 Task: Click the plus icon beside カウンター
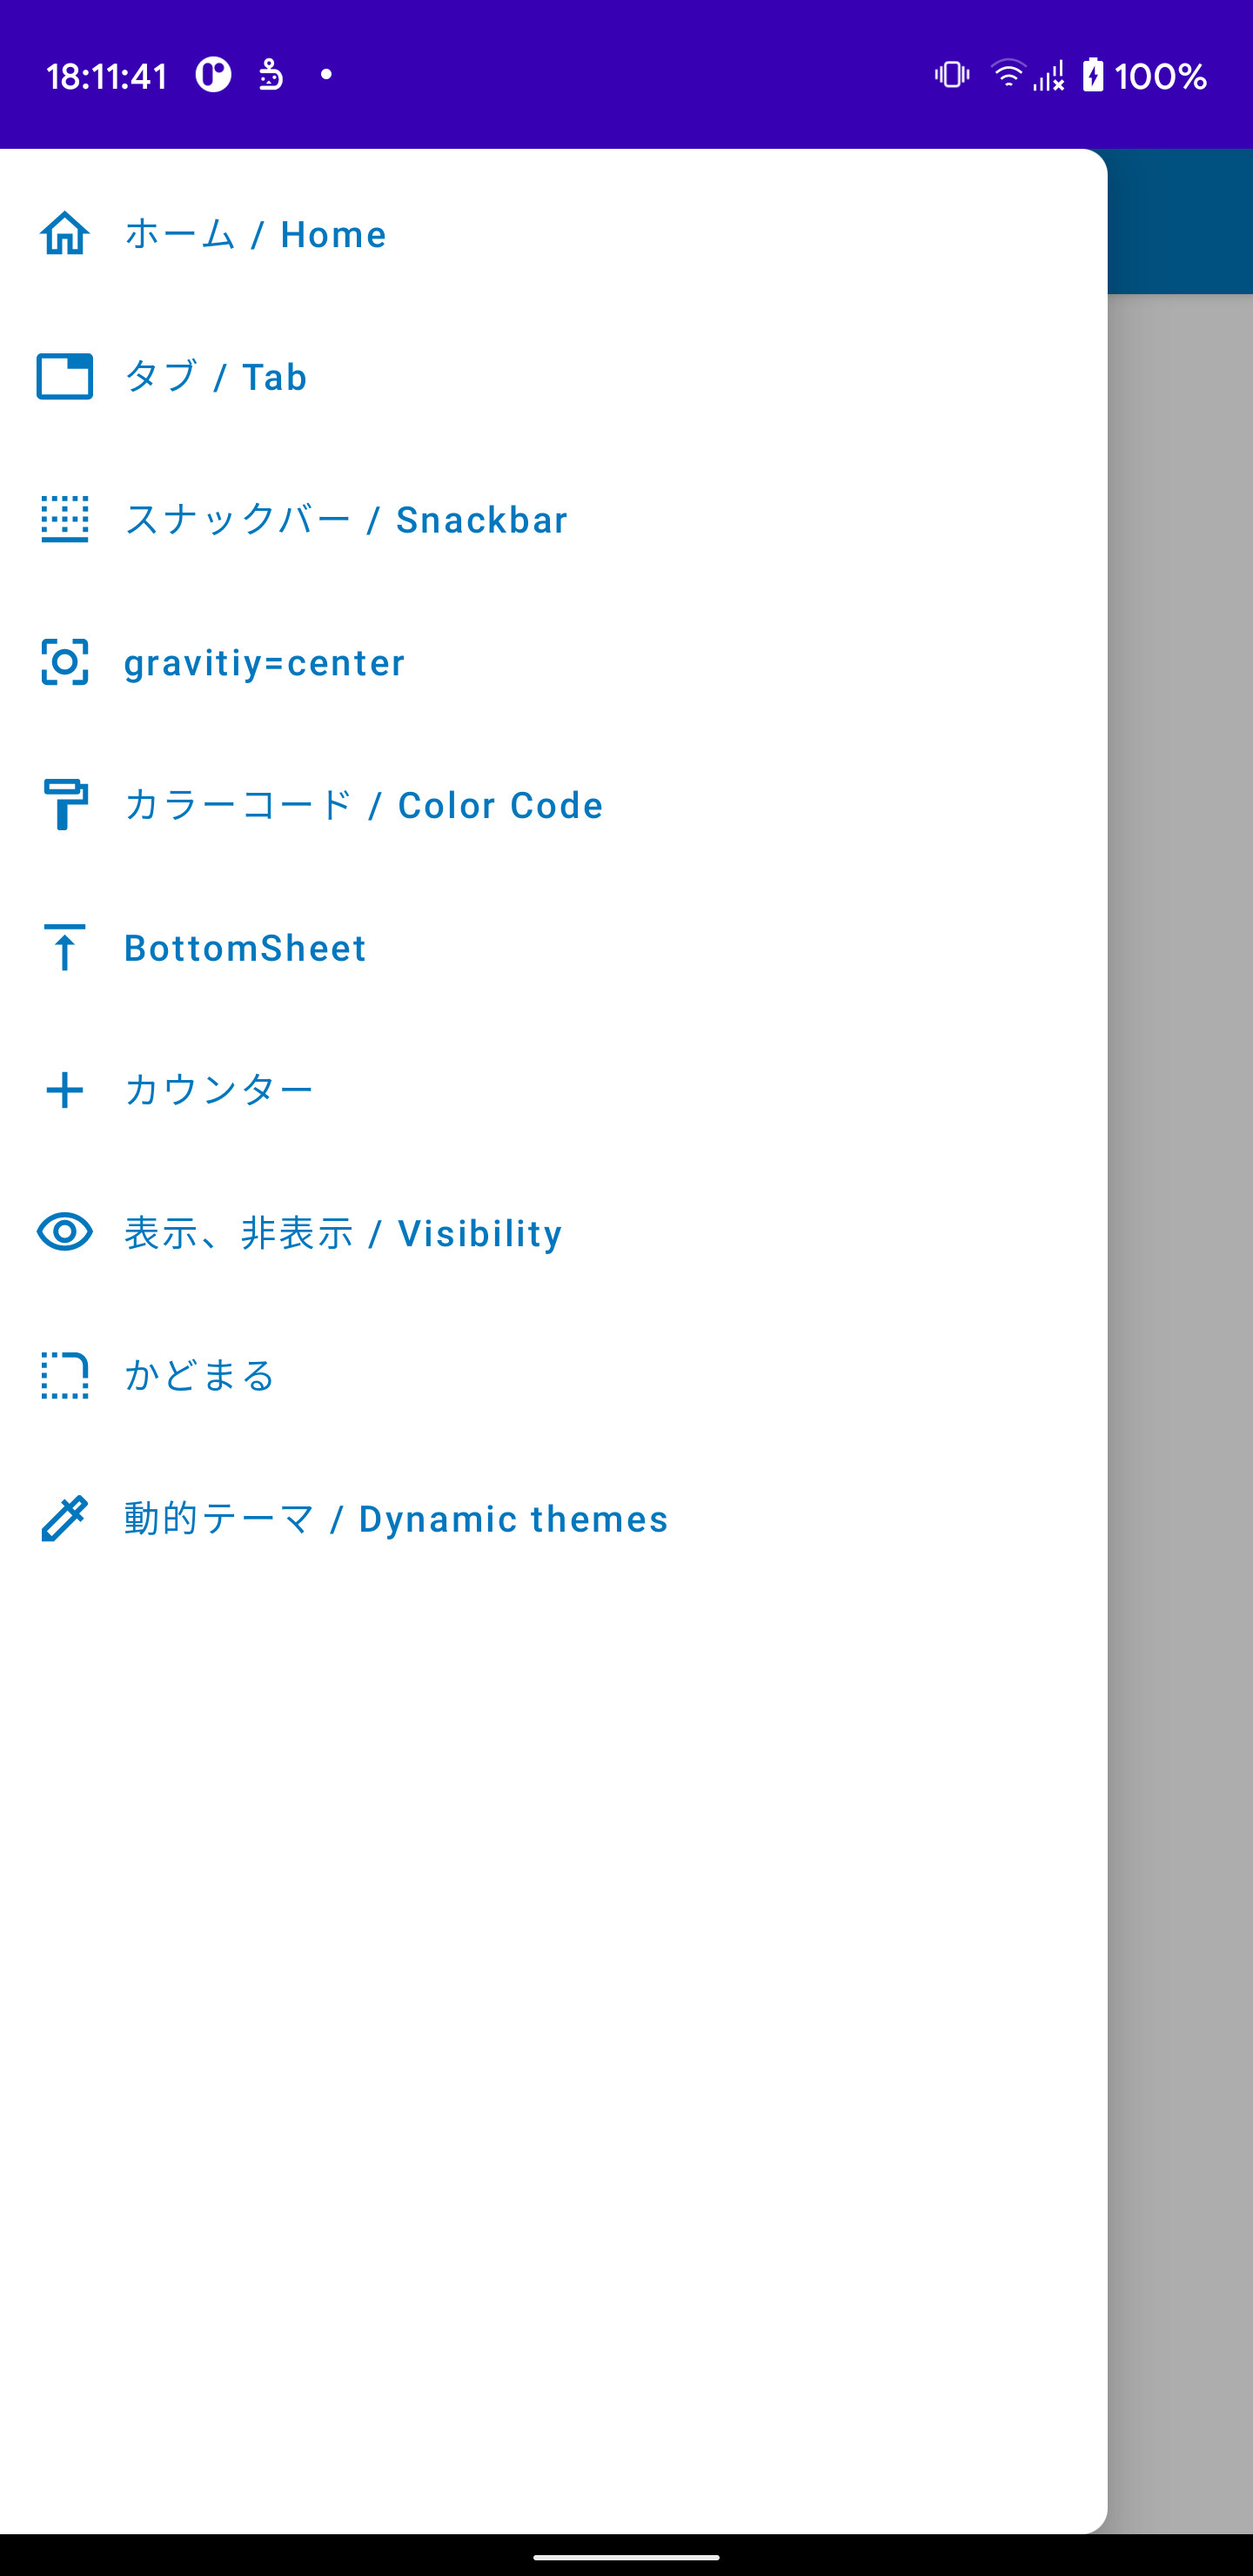click(64, 1090)
